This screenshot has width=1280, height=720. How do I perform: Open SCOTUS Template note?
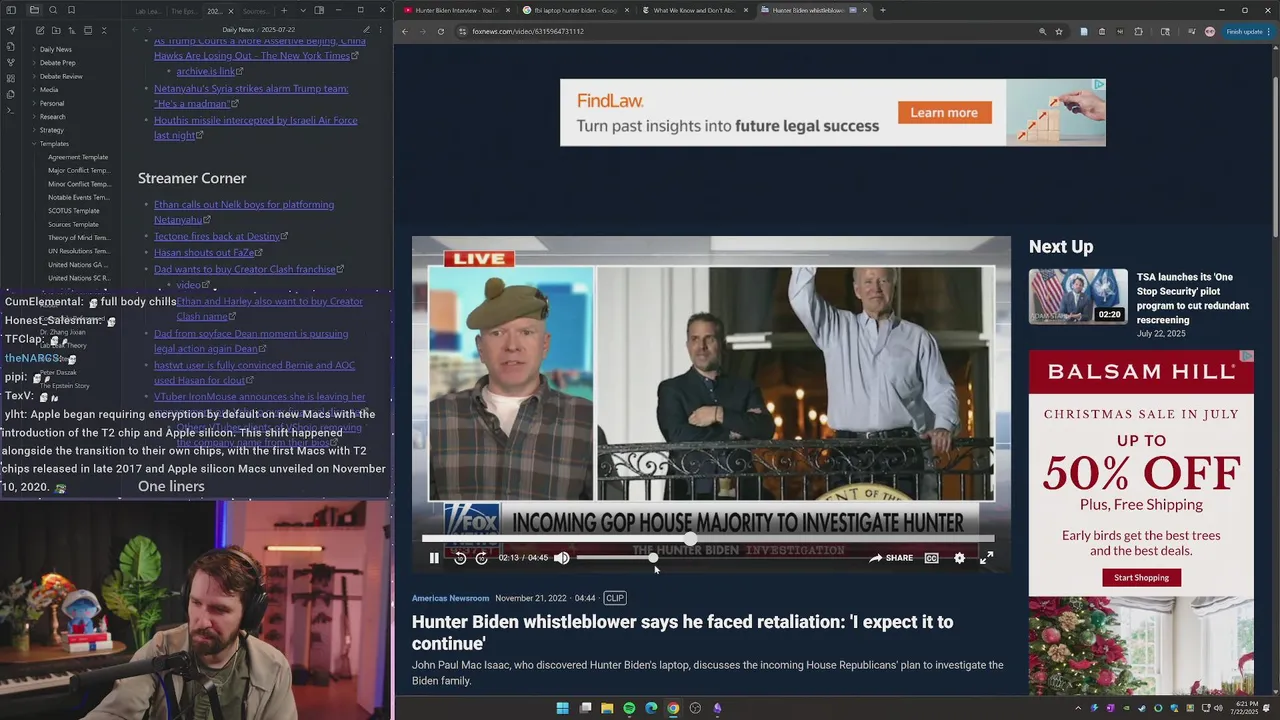[x=74, y=211]
